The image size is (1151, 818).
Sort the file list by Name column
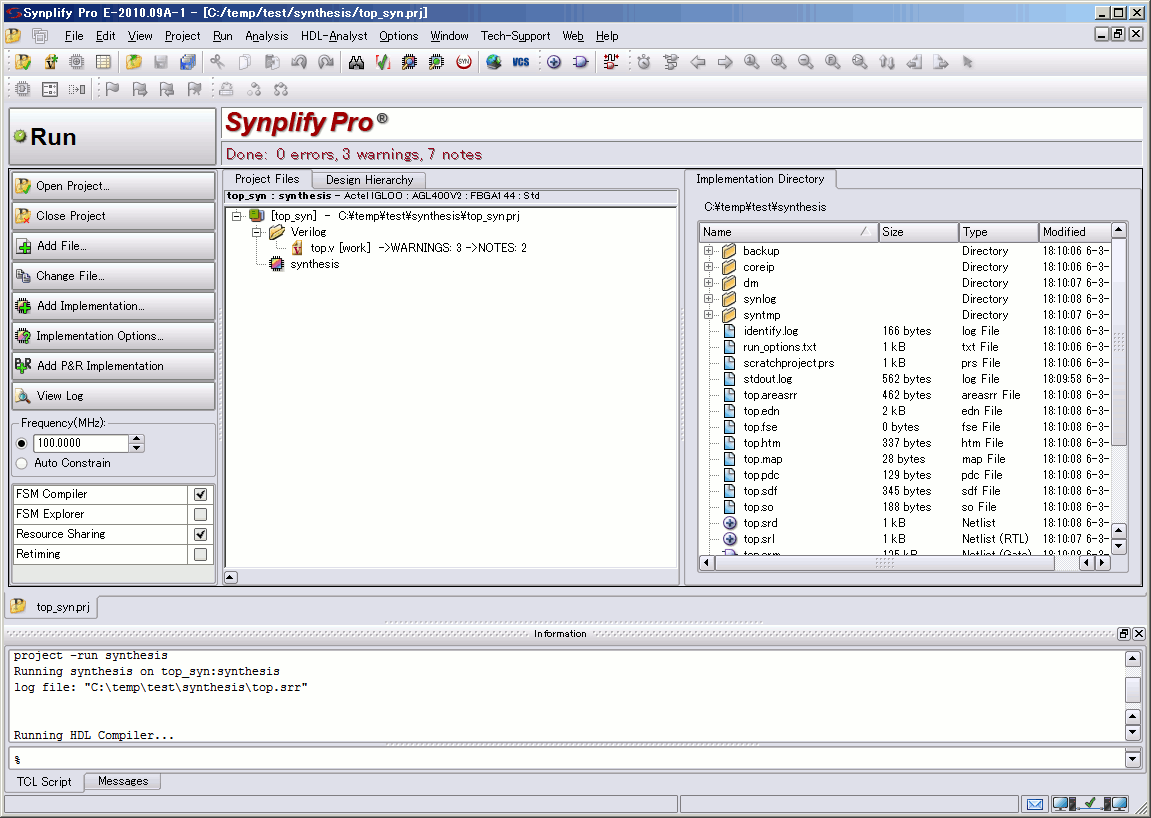click(x=788, y=232)
